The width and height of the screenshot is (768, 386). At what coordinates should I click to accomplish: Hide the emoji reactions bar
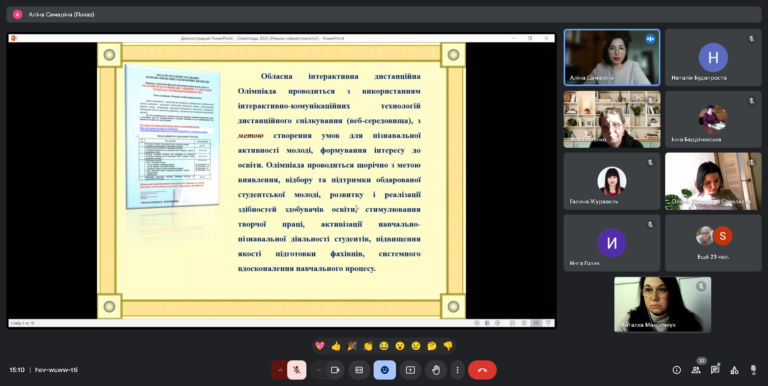tap(385, 370)
